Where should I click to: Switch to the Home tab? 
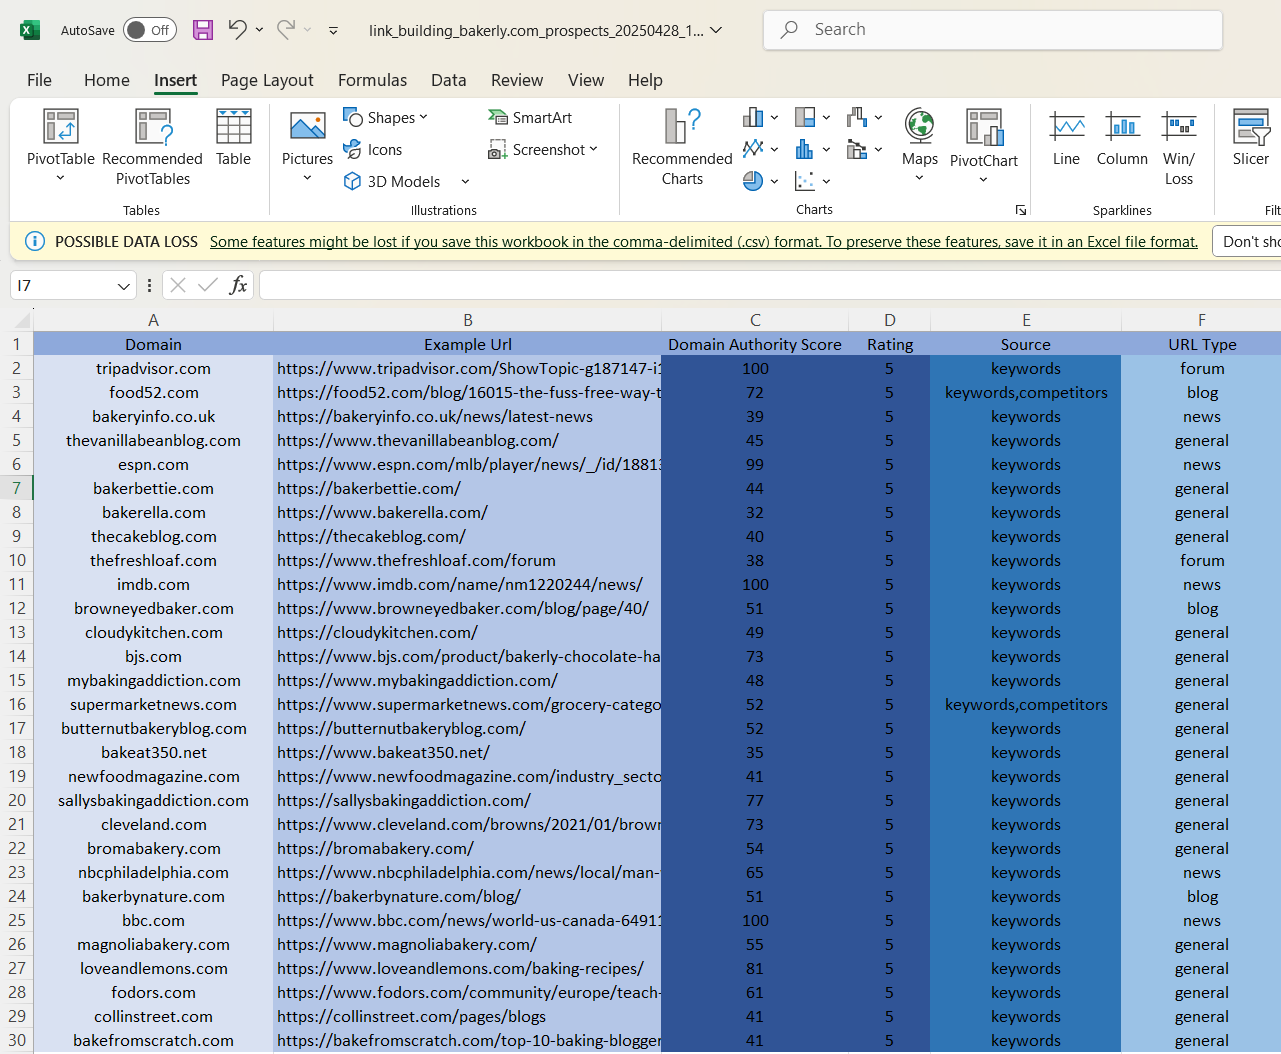coord(107,80)
